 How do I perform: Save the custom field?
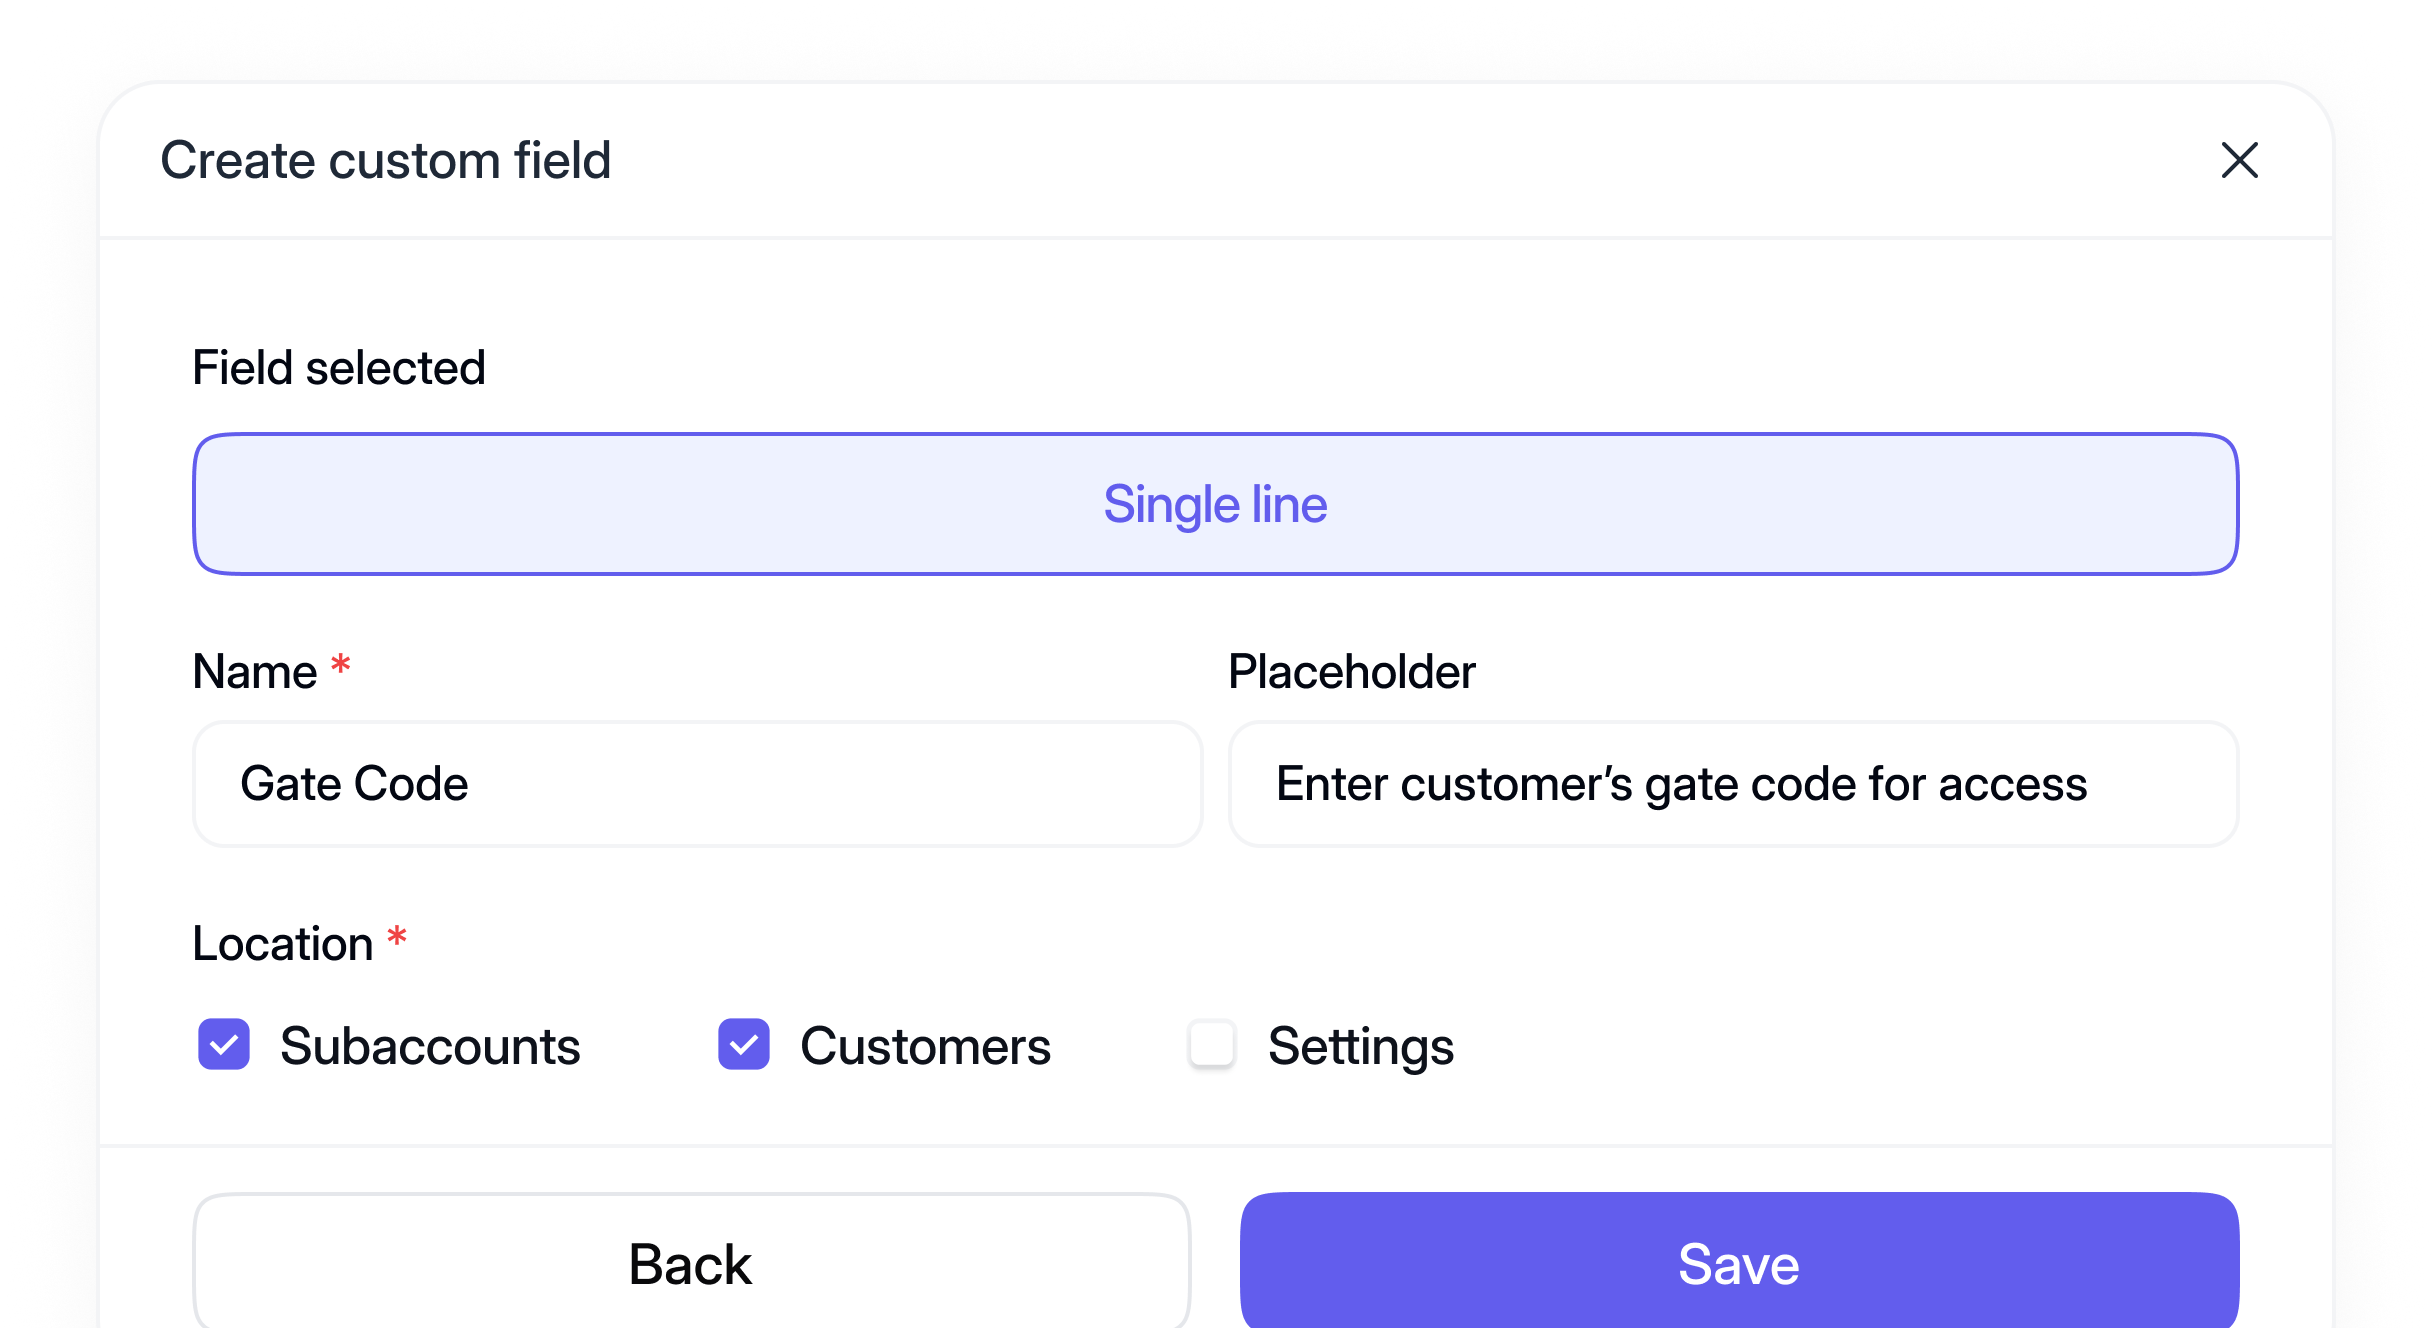coord(1739,1264)
